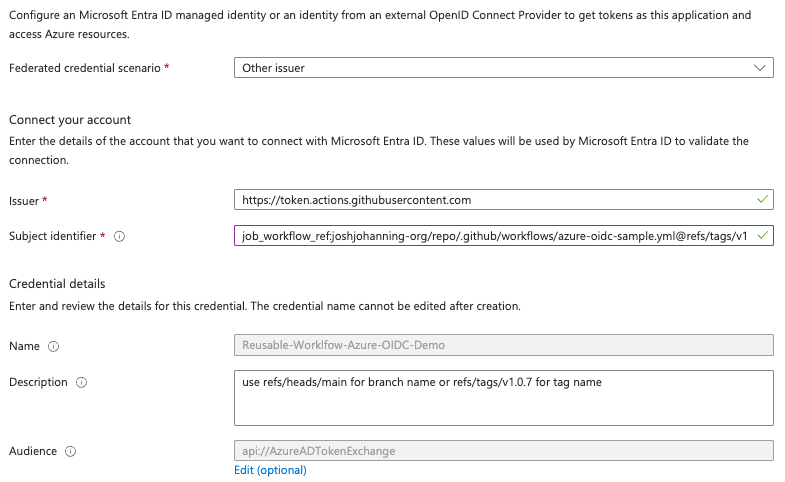The image size is (785, 482).
Task: Click the Connect your account heading
Action: (x=69, y=120)
